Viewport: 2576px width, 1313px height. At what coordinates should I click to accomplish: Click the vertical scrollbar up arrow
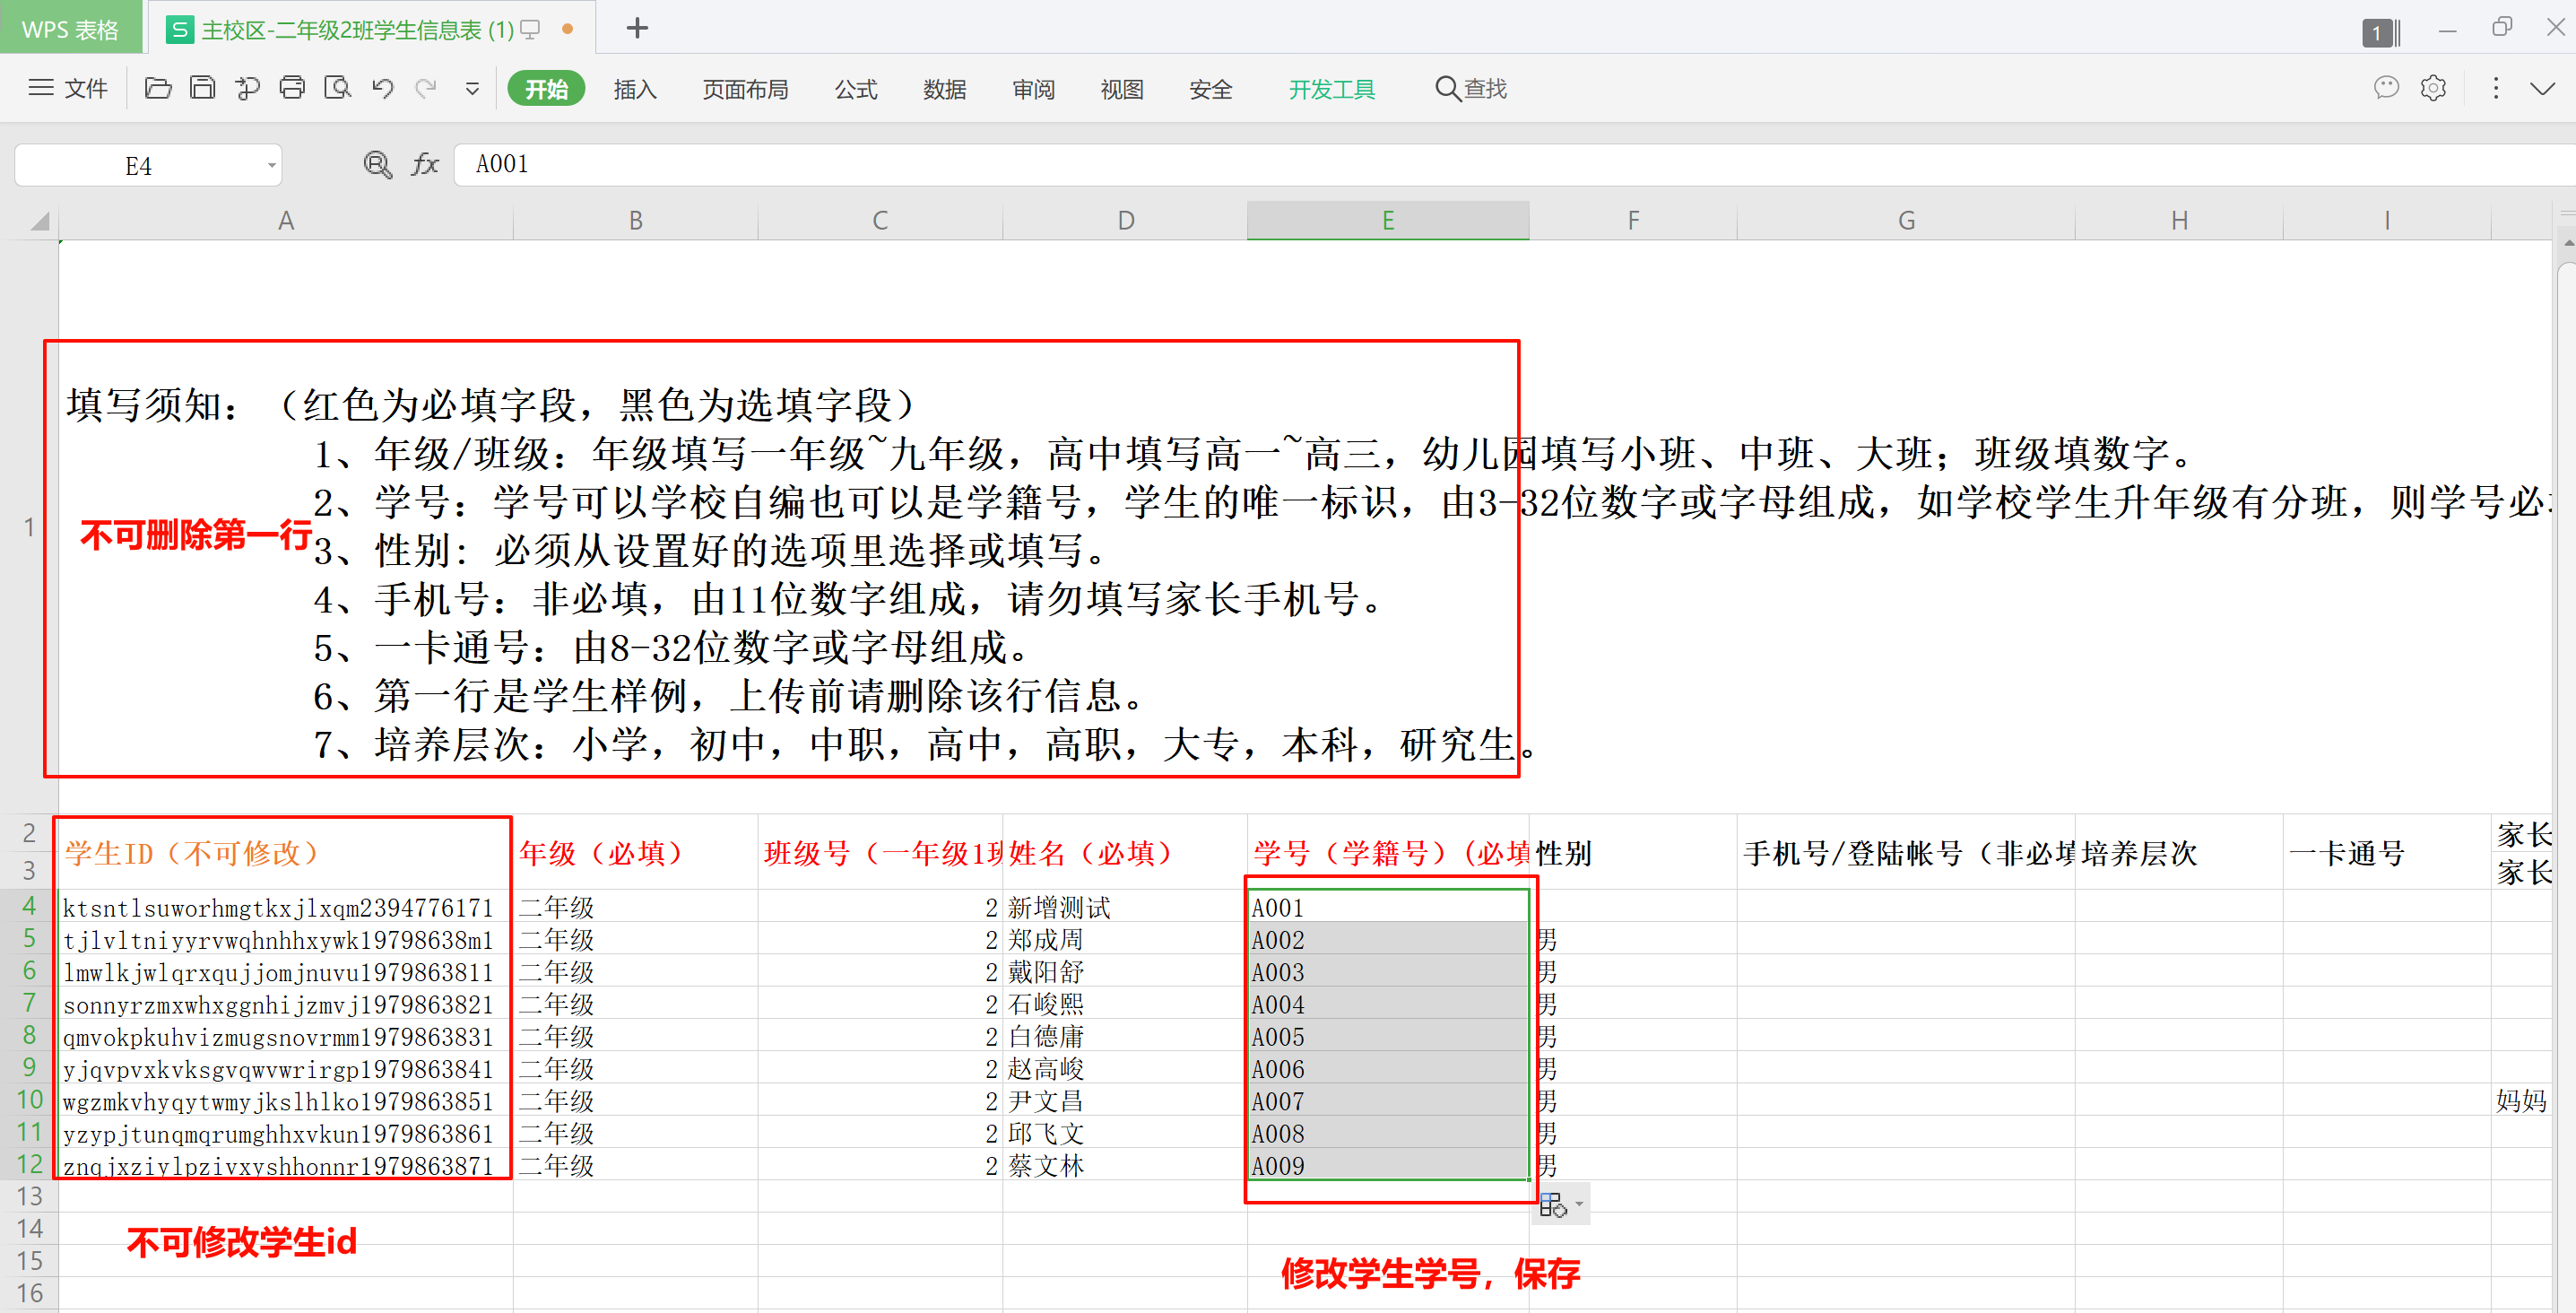2566,244
